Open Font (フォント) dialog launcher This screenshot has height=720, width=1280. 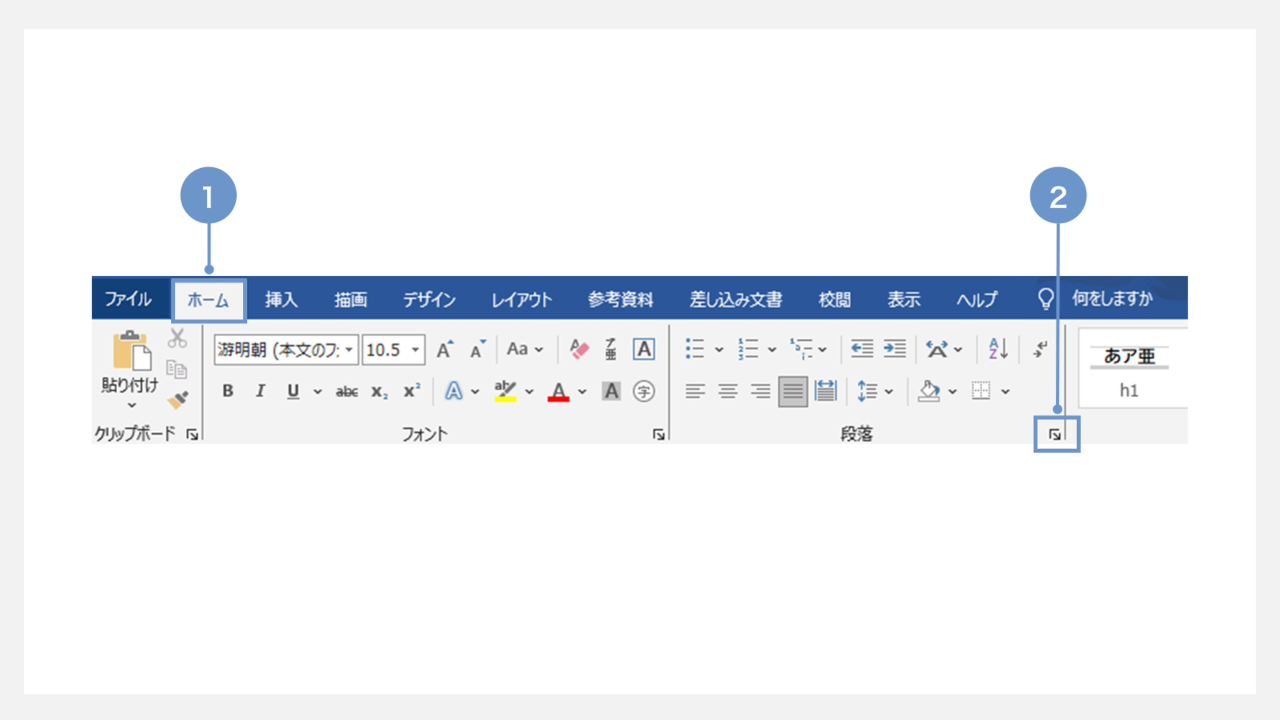coord(659,435)
